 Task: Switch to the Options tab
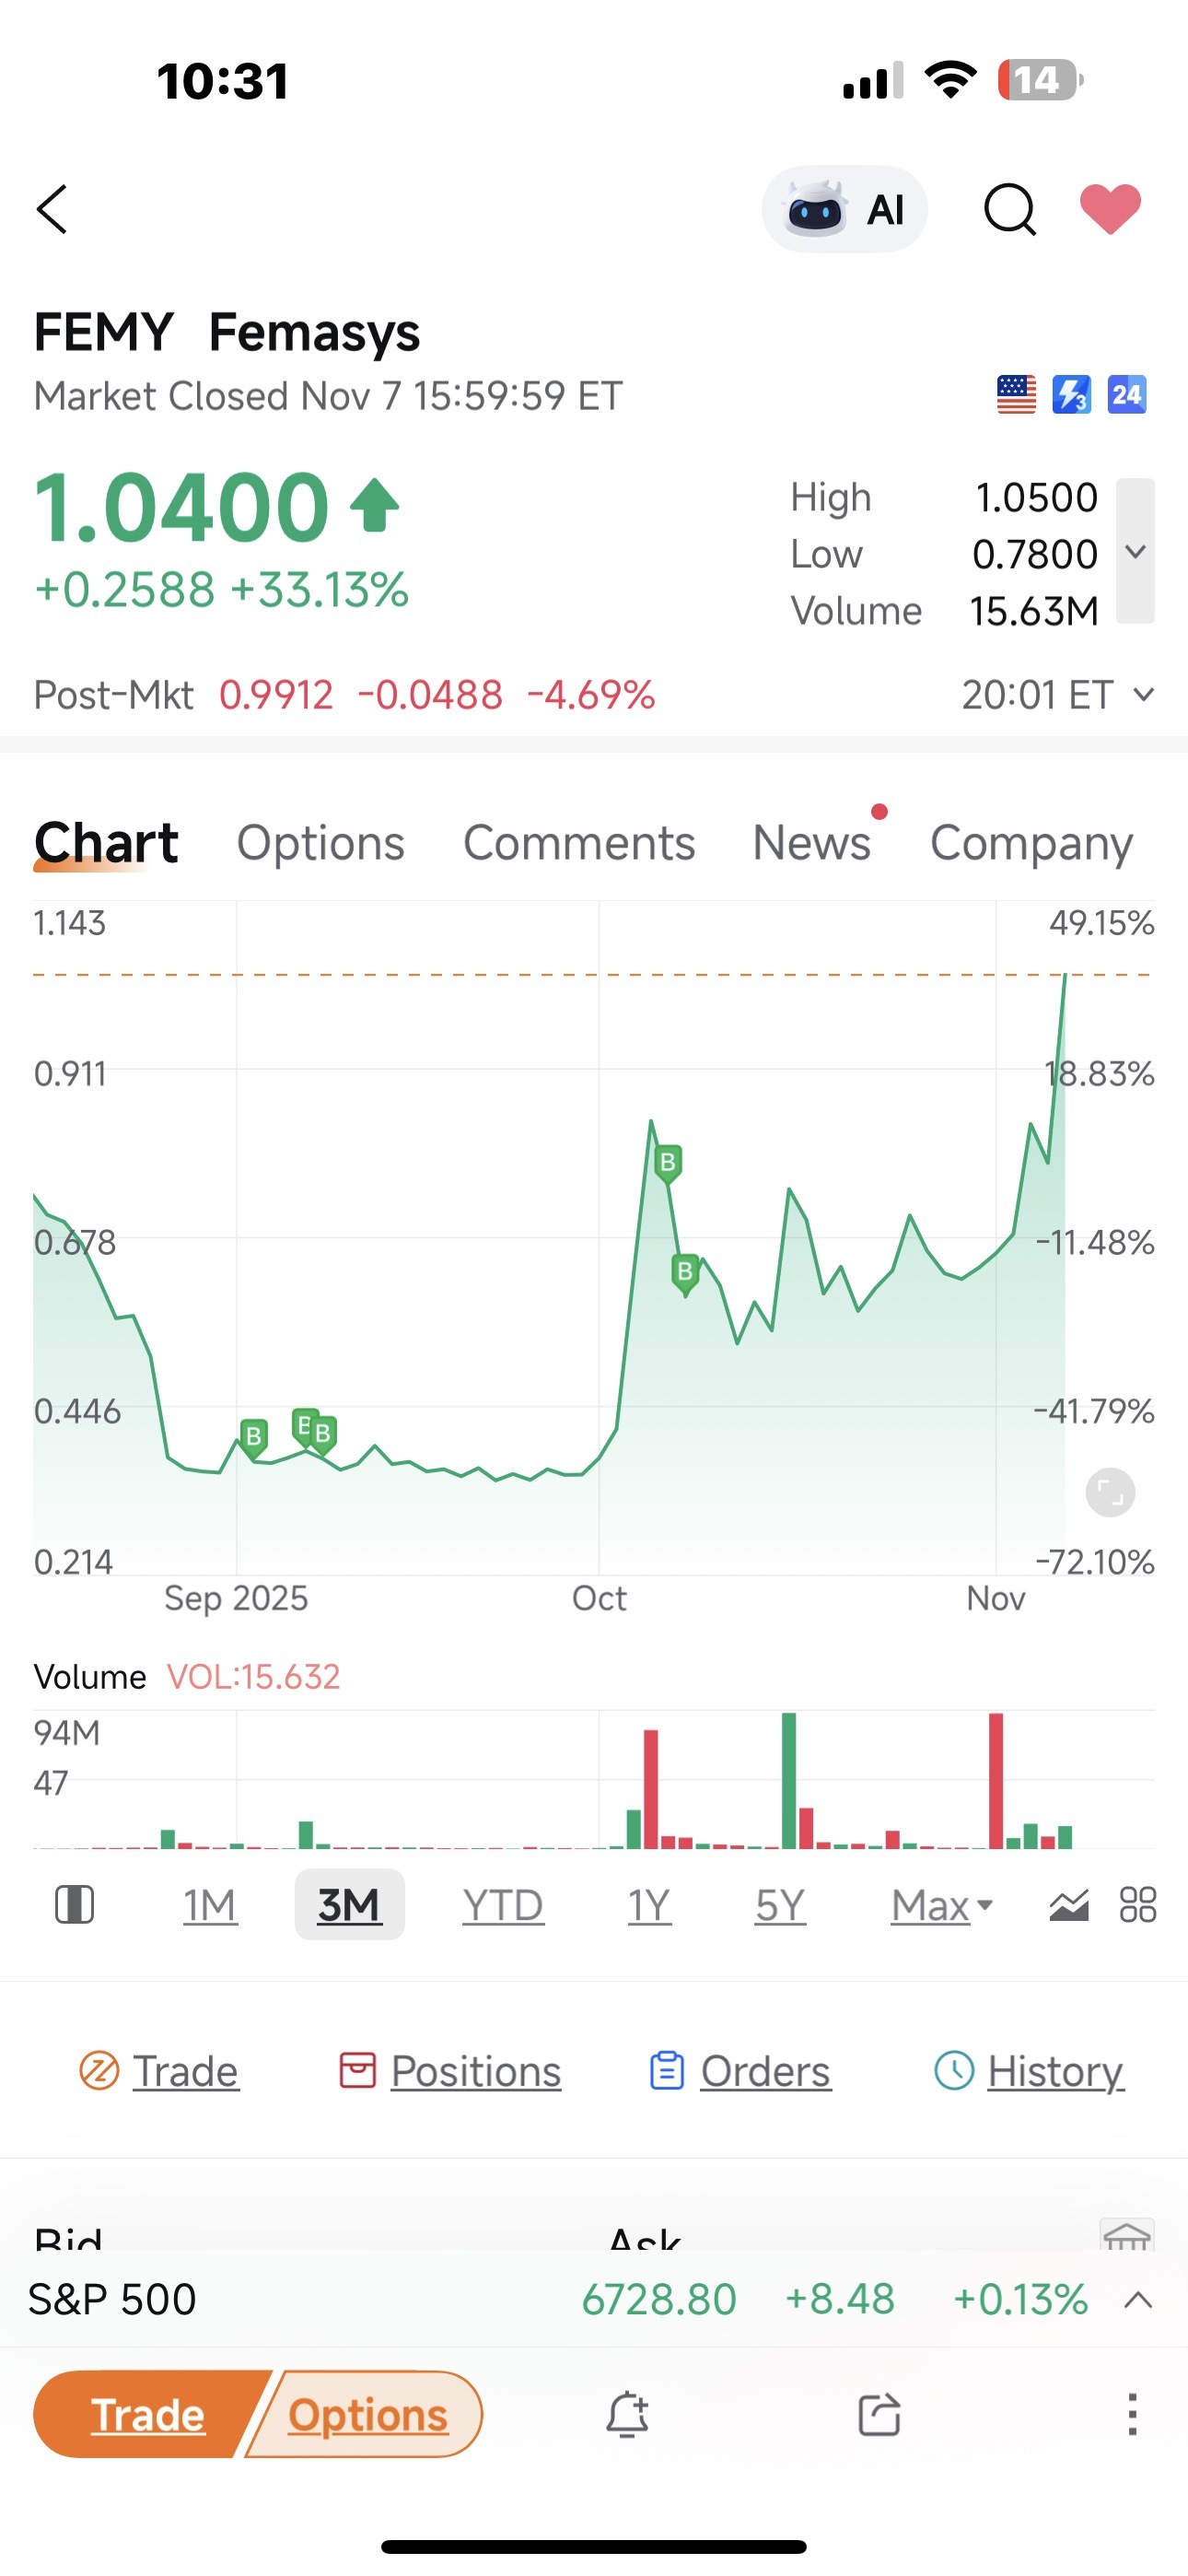(321, 843)
